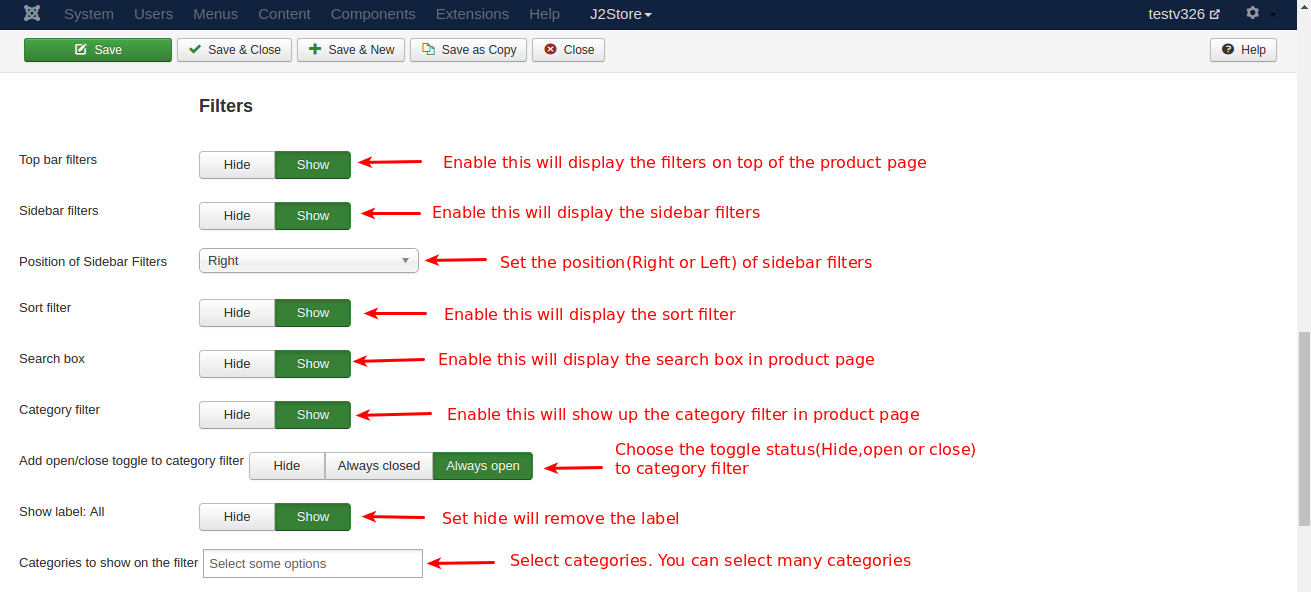Screen dimensions: 1311x592
Task: Click the Save button
Action: 98,50
